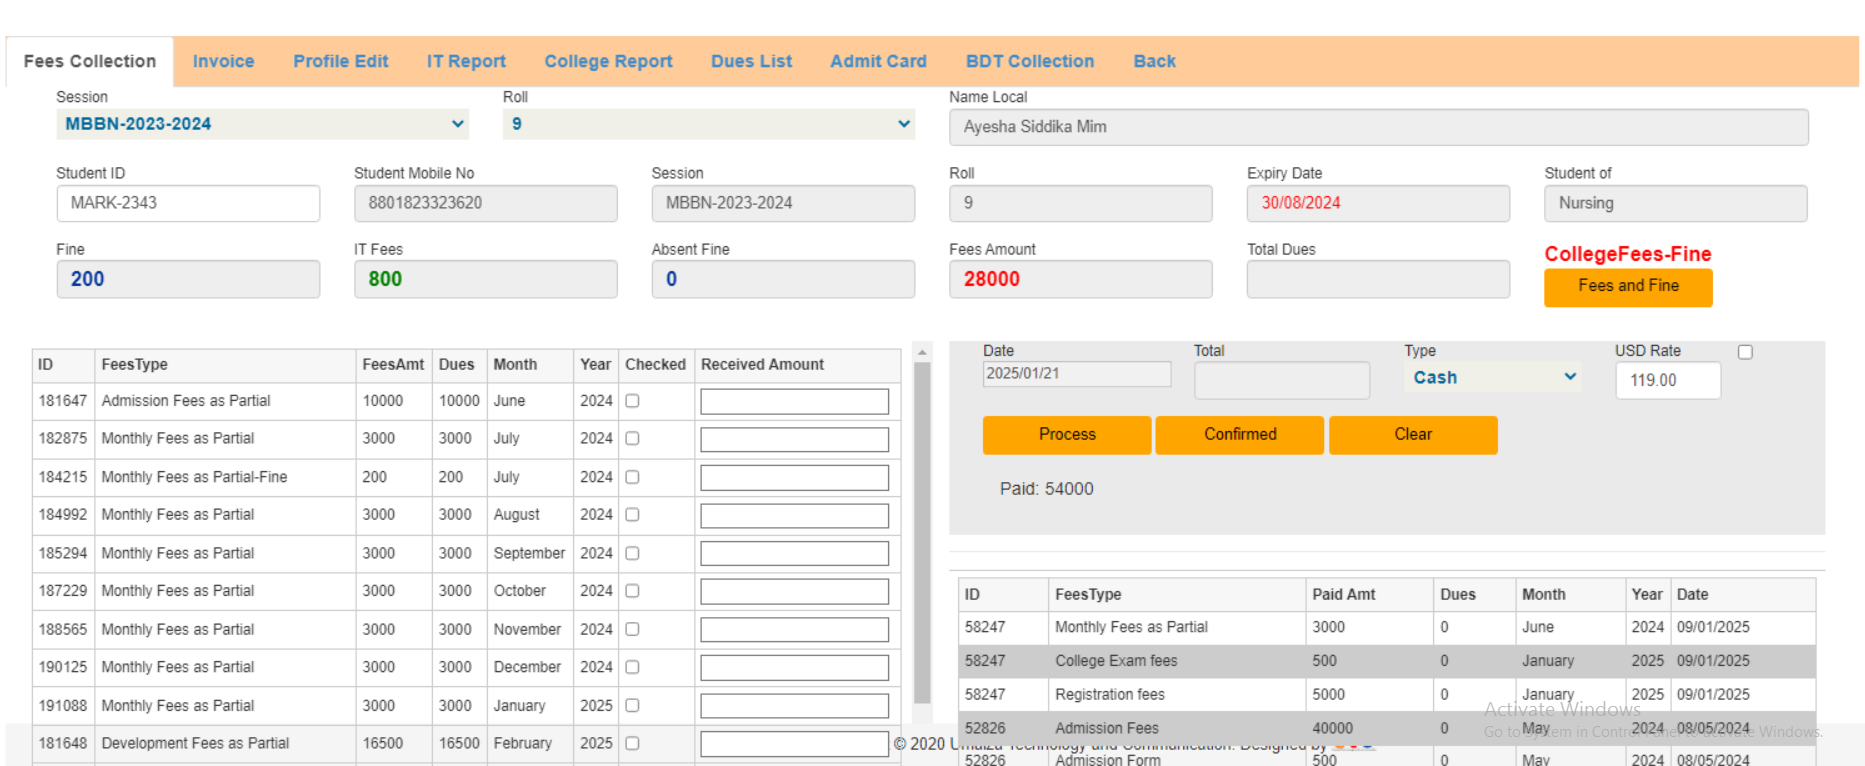Click Received Amount field for October row

coord(794,592)
